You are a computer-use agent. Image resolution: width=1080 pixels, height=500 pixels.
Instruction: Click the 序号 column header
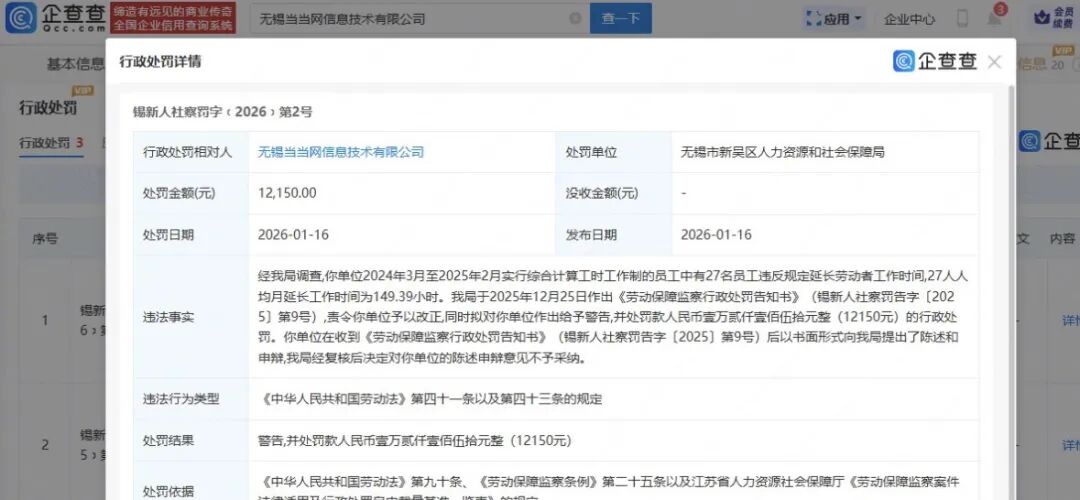[45, 239]
